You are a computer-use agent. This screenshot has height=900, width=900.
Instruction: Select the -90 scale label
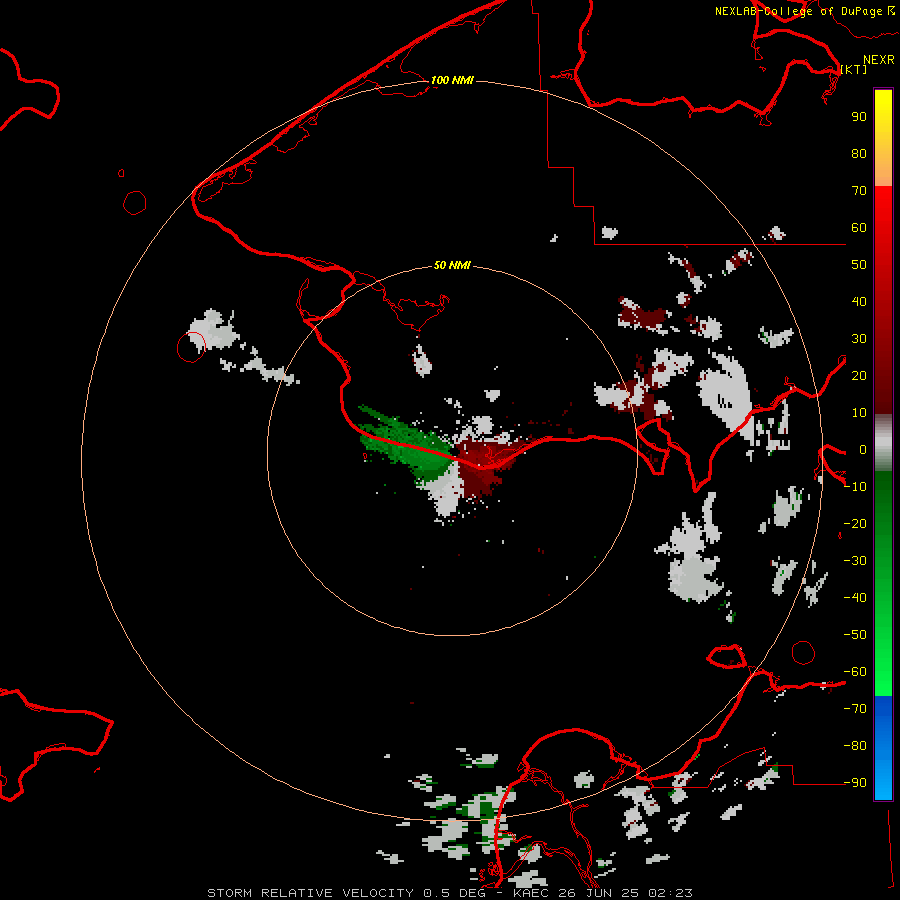[855, 783]
